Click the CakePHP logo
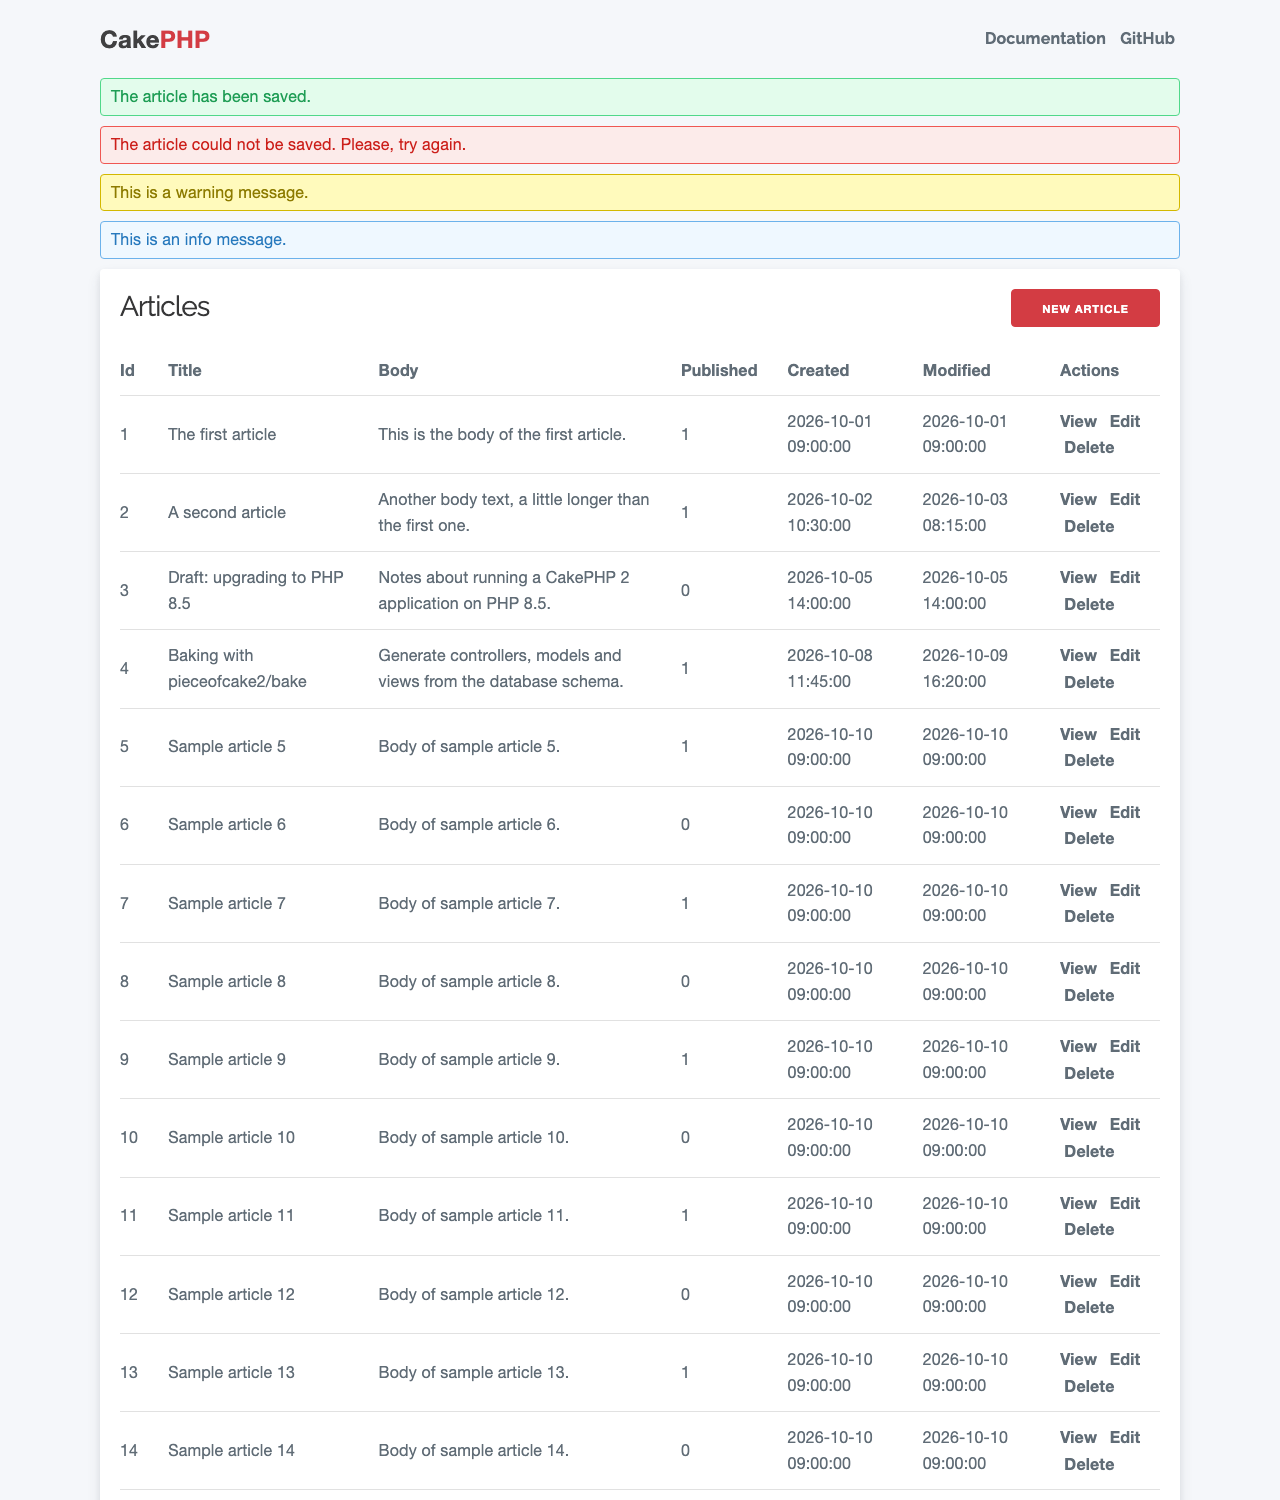This screenshot has height=1500, width=1280. [x=155, y=39]
